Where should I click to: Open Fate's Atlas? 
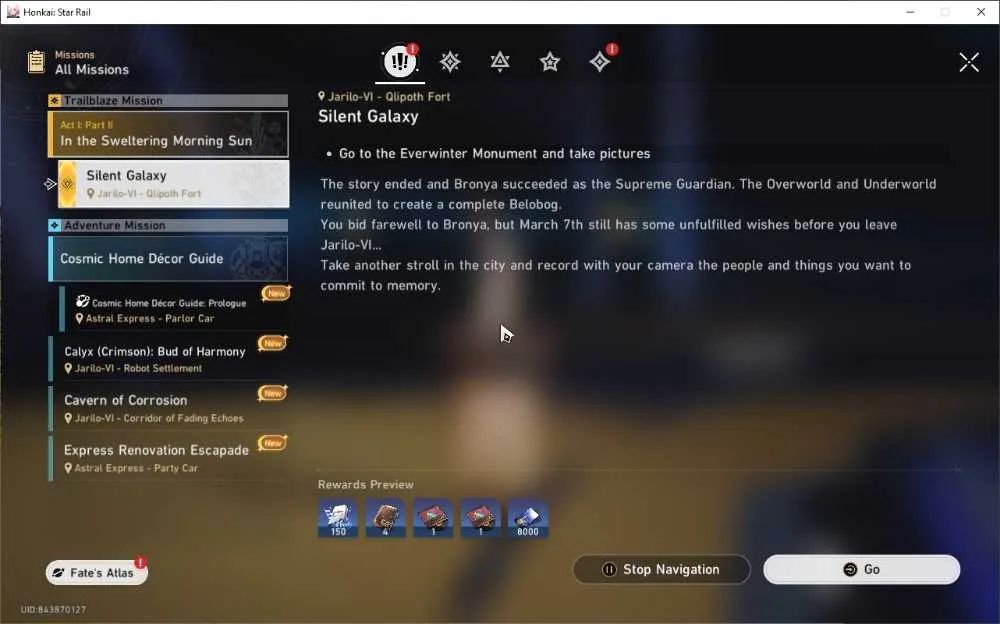(x=96, y=572)
